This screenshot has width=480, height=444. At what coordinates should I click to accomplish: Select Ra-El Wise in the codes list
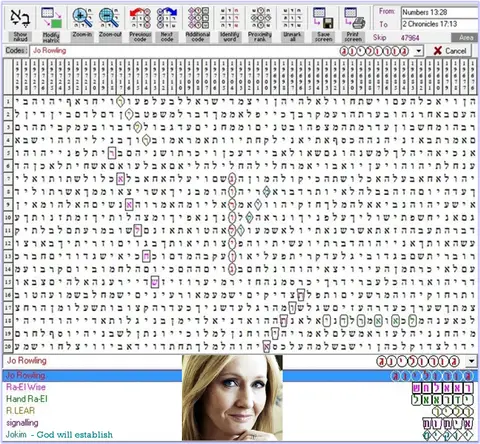26,387
